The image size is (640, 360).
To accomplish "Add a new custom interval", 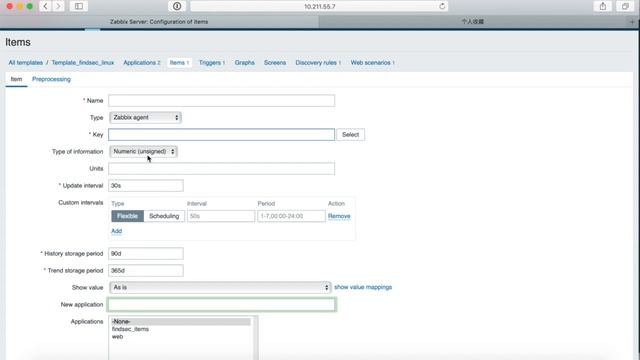I will (117, 231).
